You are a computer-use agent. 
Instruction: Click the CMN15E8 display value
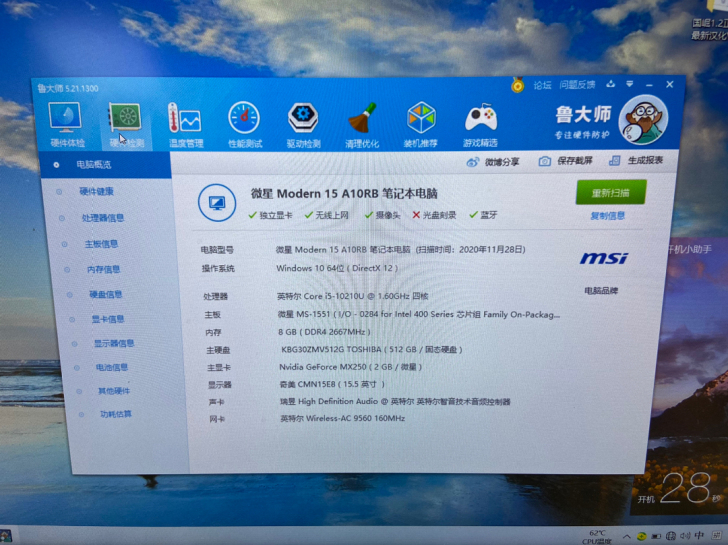pyautogui.click(x=332, y=384)
